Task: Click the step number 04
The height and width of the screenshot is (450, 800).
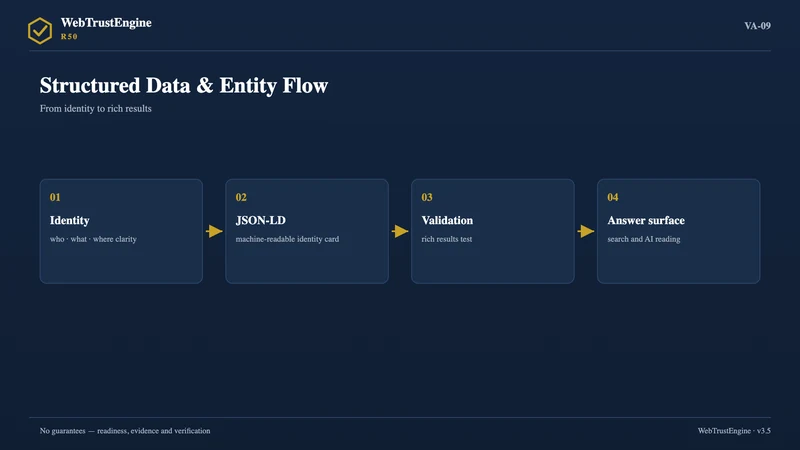Action: [613, 197]
